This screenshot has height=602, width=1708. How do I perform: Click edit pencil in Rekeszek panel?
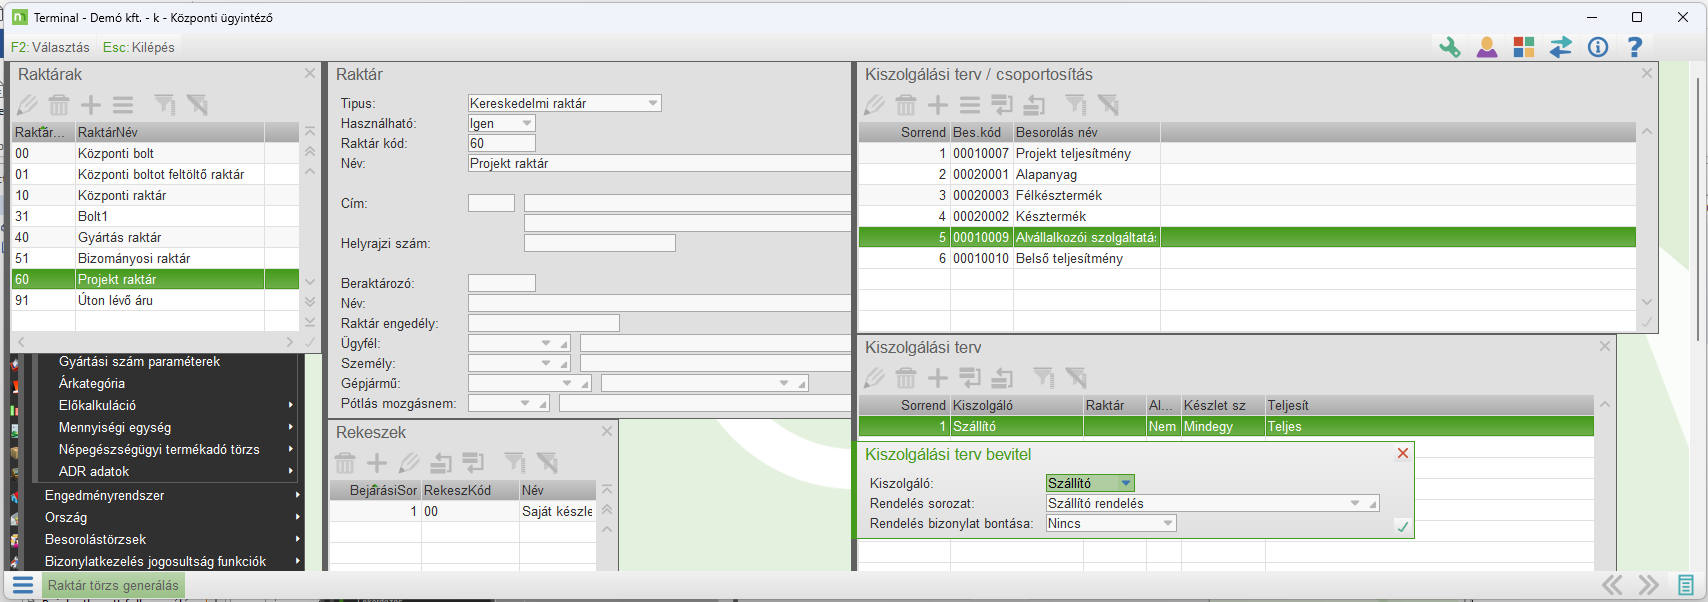[x=409, y=463]
